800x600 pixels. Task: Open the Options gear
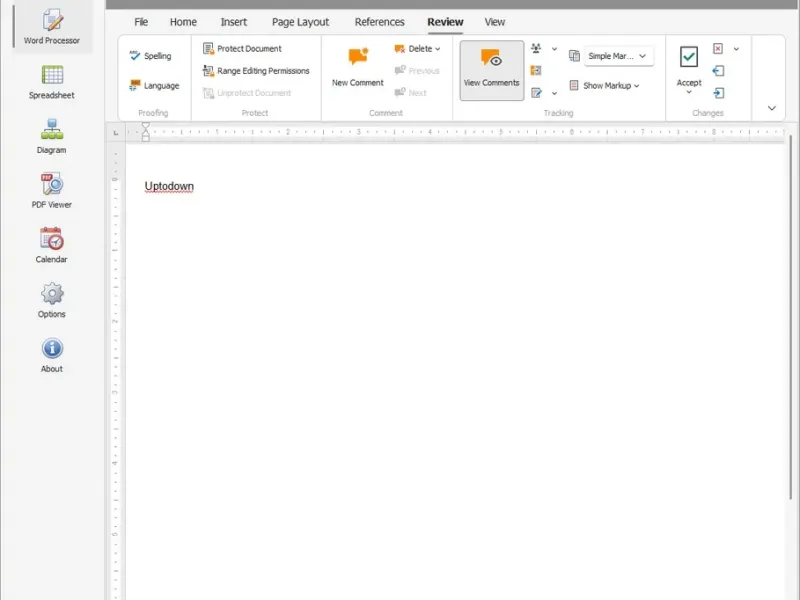coord(52,300)
